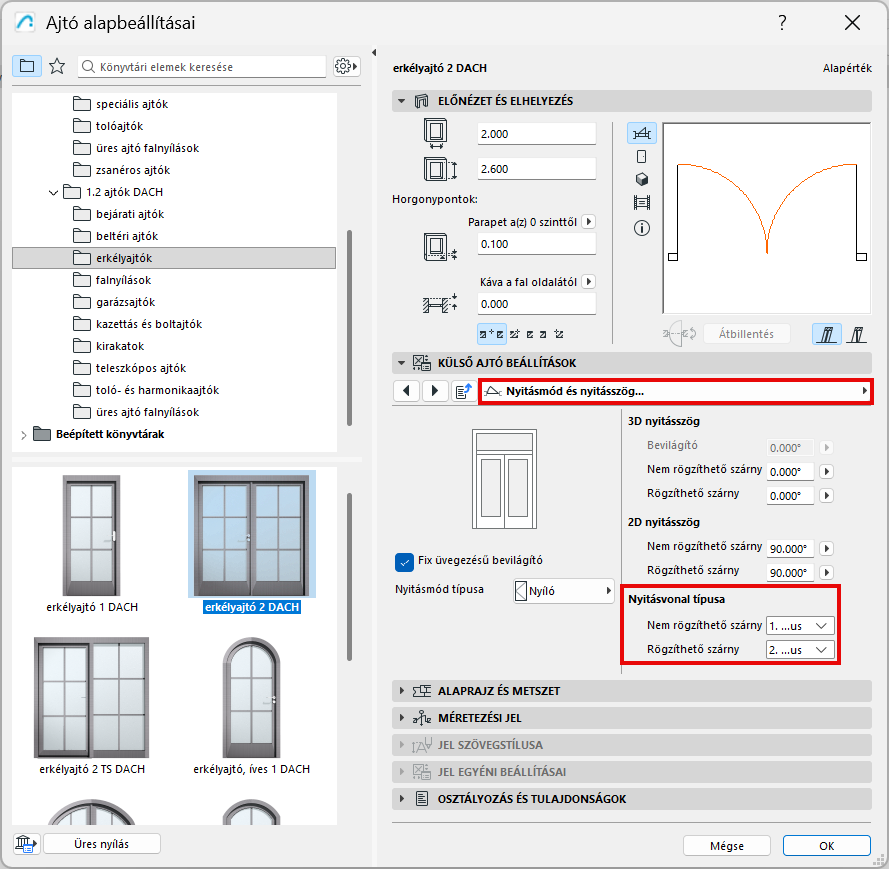Go to next settings page arrow
The width and height of the screenshot is (889, 869).
435,391
